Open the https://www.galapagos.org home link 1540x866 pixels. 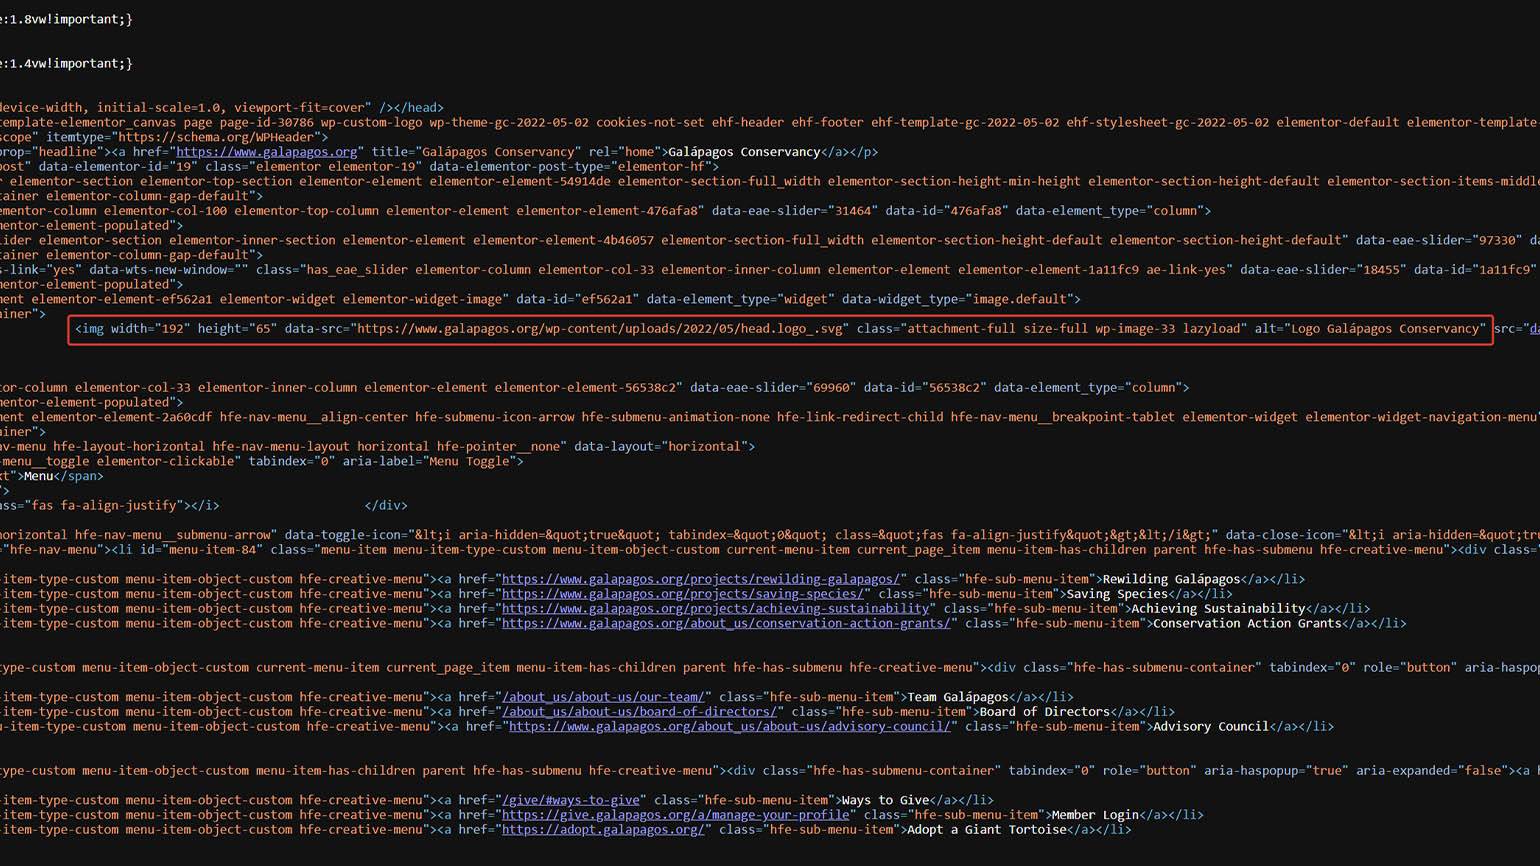click(266, 152)
